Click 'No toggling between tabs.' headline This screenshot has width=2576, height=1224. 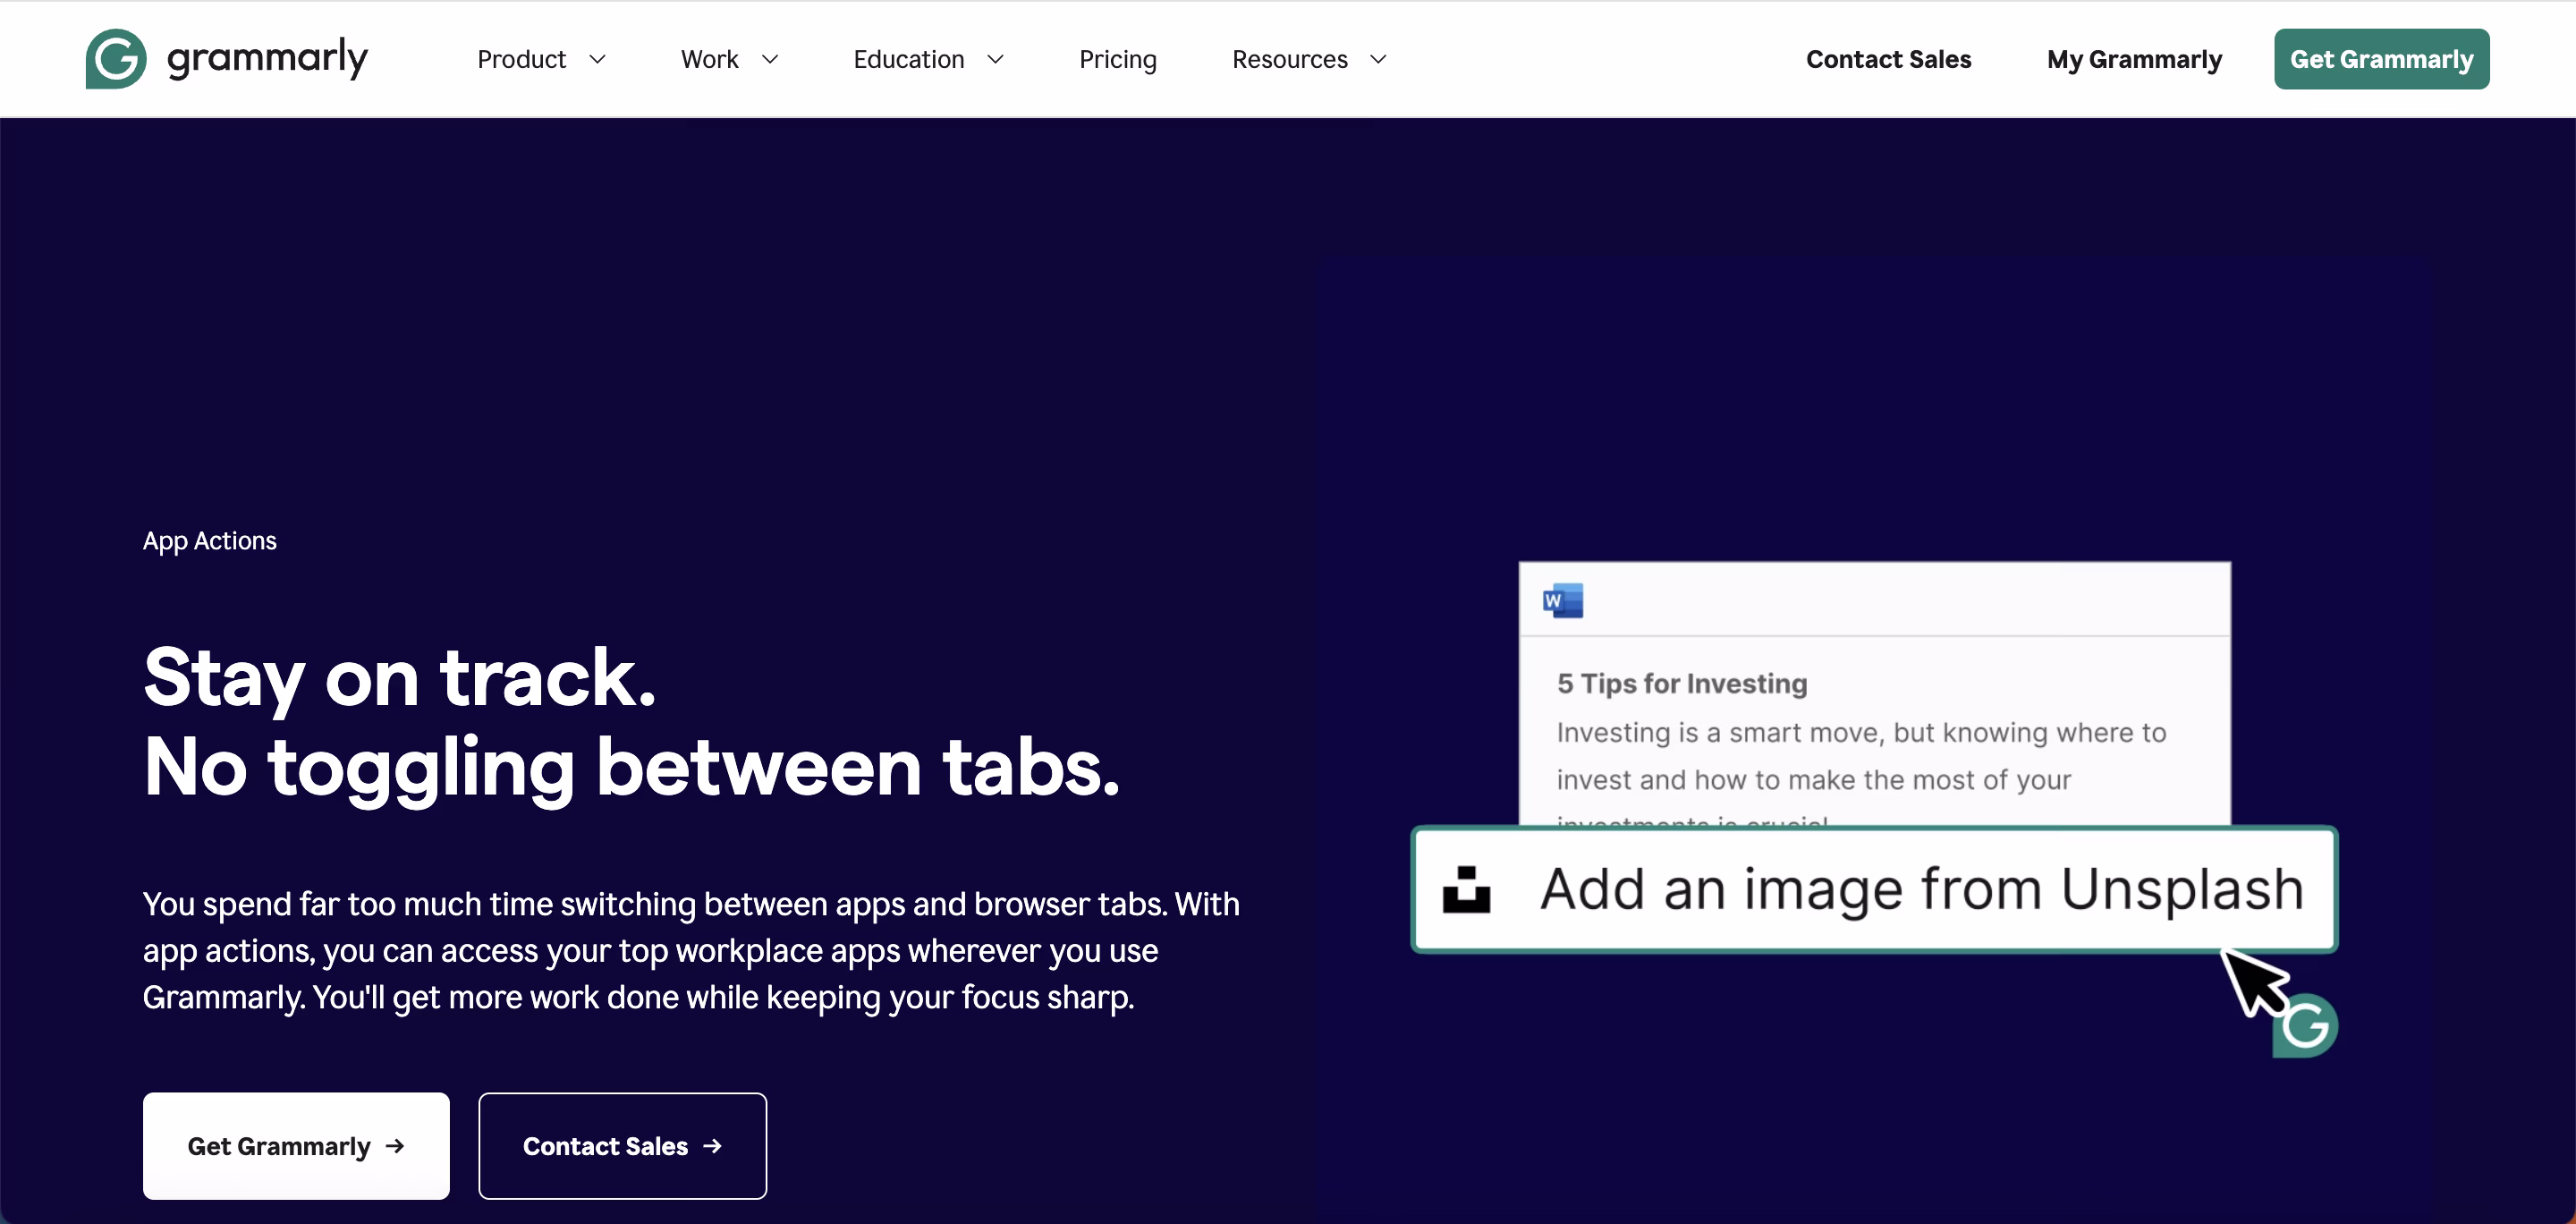631,769
